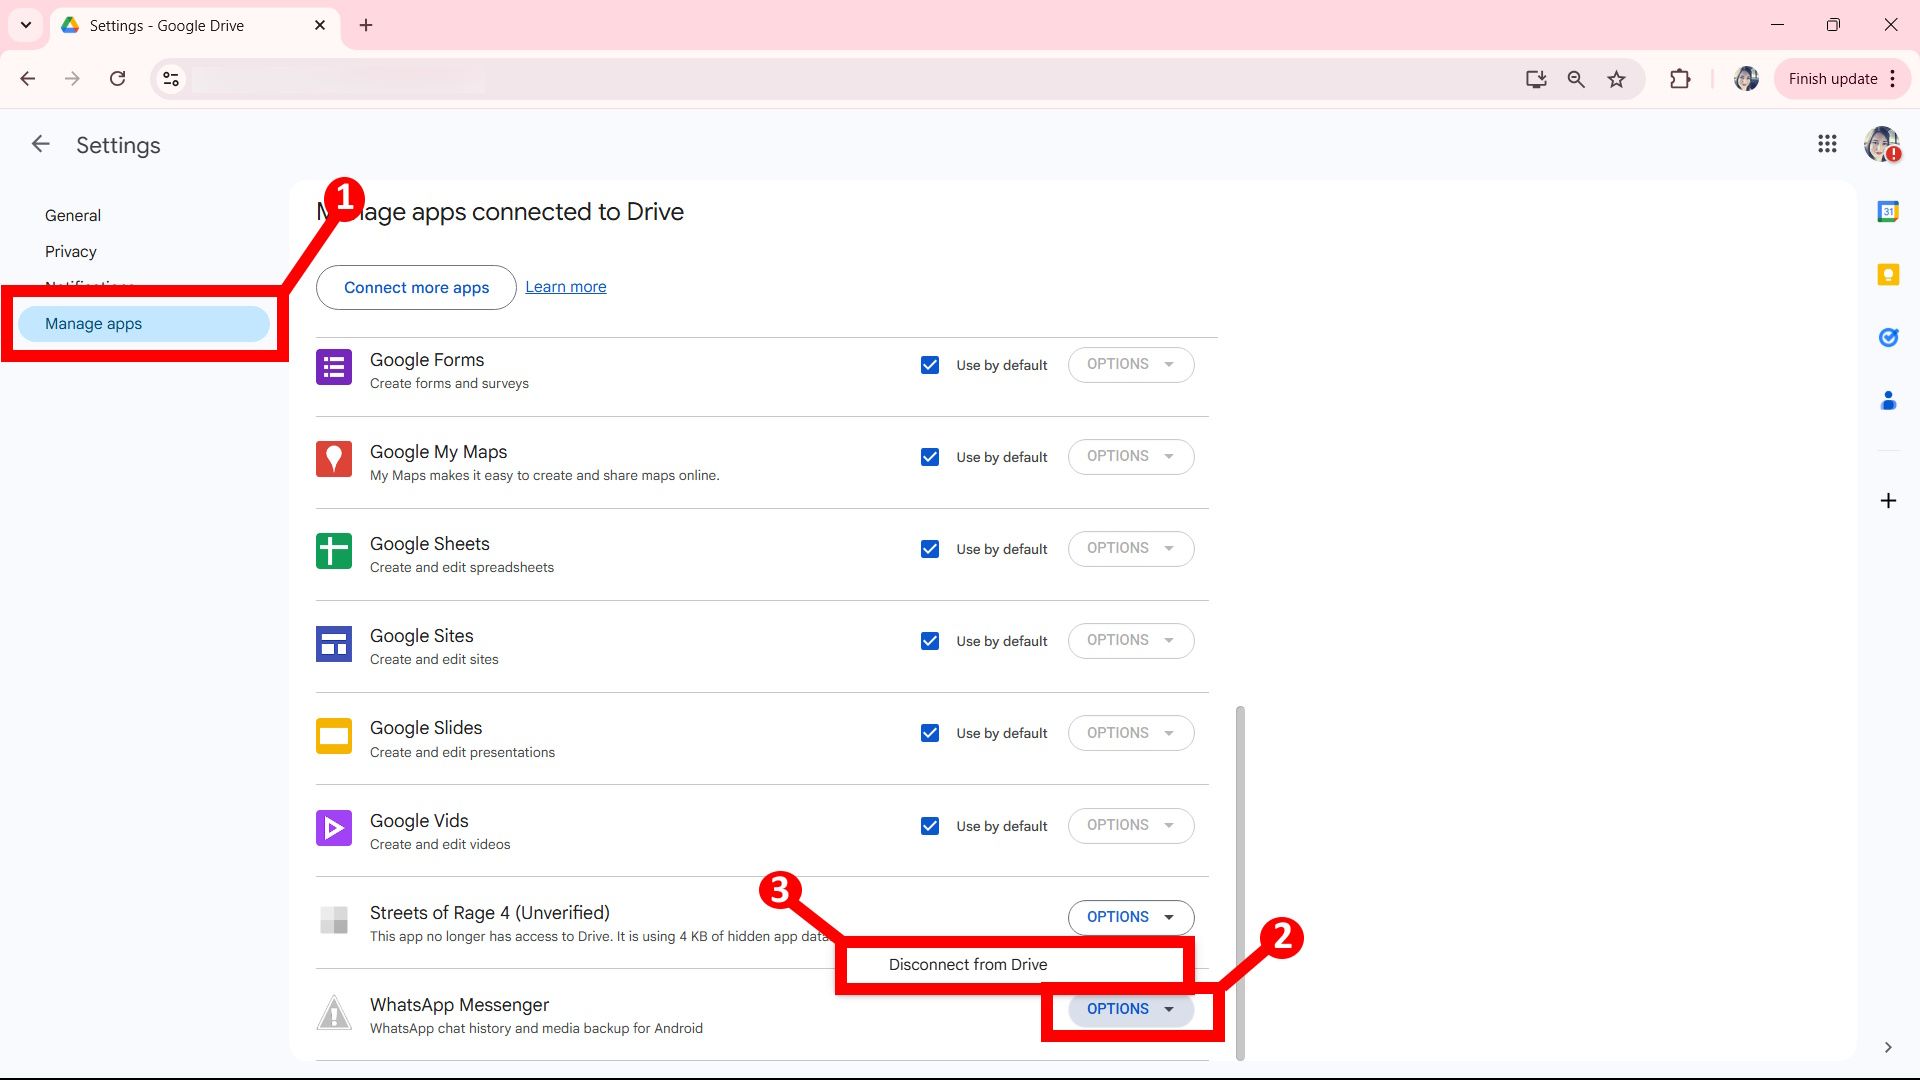Click the Connect more apps button
This screenshot has height=1080, width=1920.
(x=415, y=287)
